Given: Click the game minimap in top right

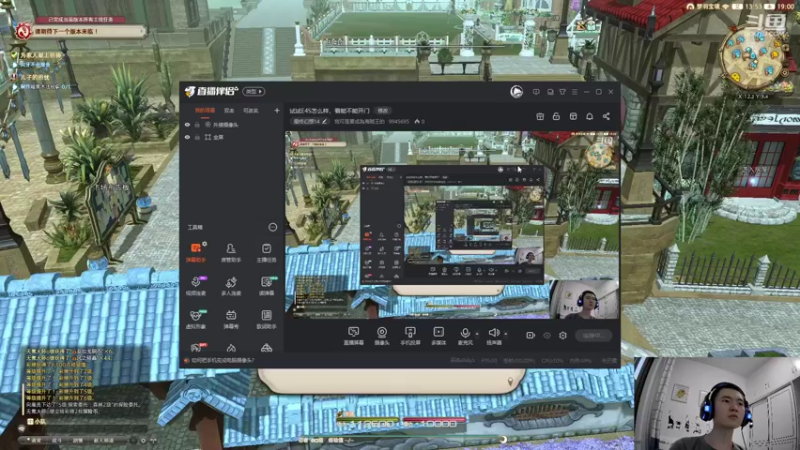Looking at the screenshot, I should click(x=753, y=59).
